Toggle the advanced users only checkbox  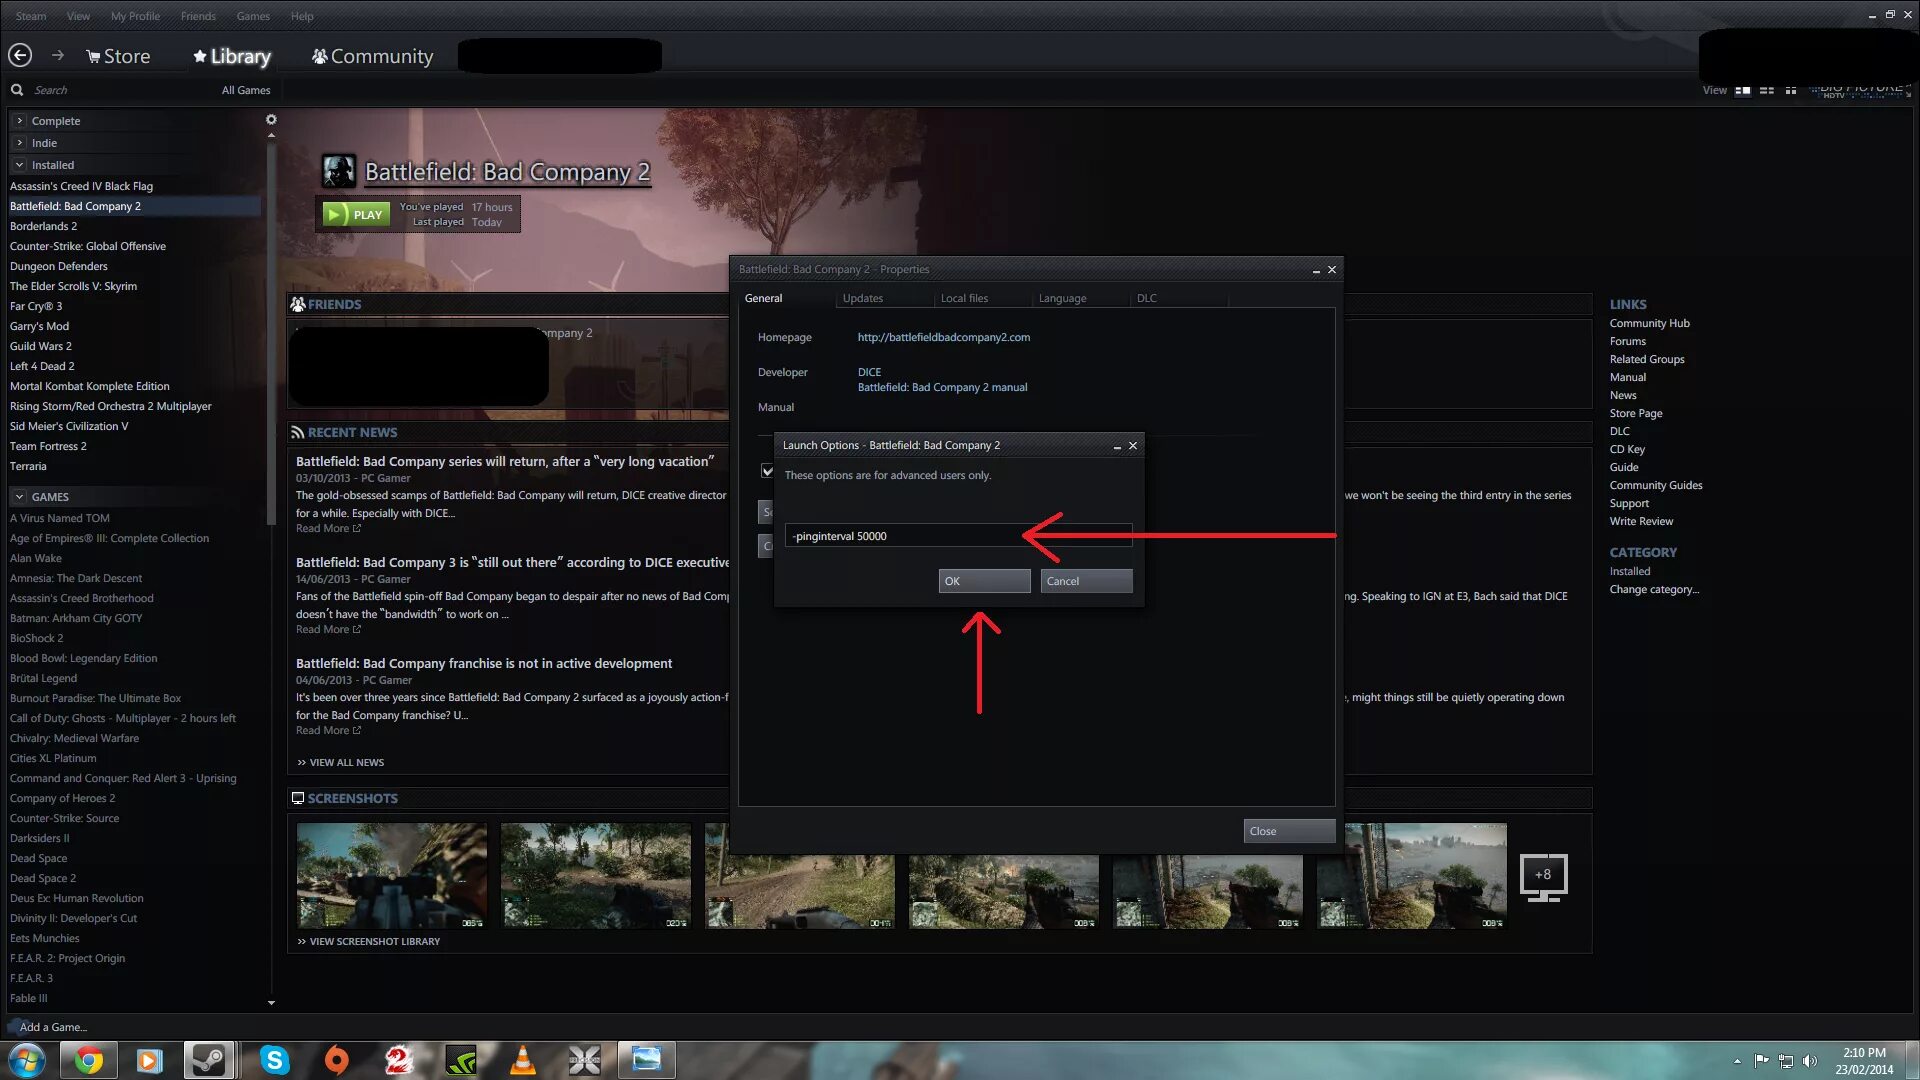click(x=765, y=472)
